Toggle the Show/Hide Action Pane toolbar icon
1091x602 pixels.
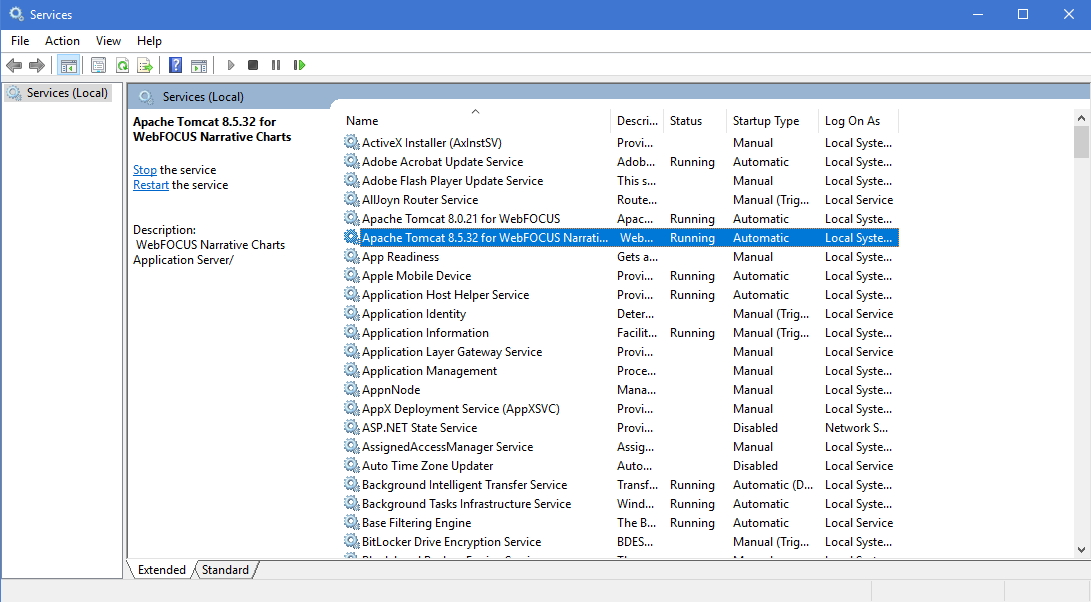199,65
